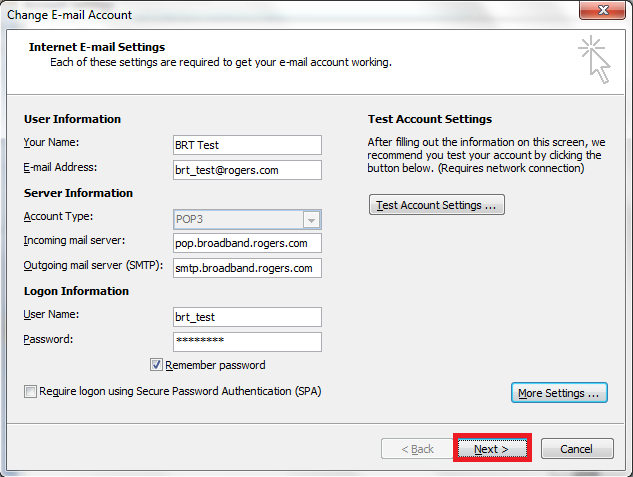Open the Account Type dropdown arrow
Image resolution: width=633 pixels, height=477 pixels.
click(x=312, y=220)
